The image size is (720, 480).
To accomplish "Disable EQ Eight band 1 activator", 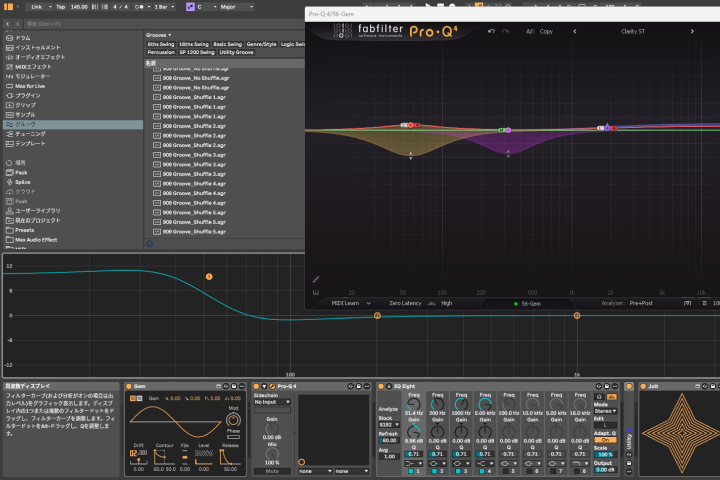I will tap(411, 471).
